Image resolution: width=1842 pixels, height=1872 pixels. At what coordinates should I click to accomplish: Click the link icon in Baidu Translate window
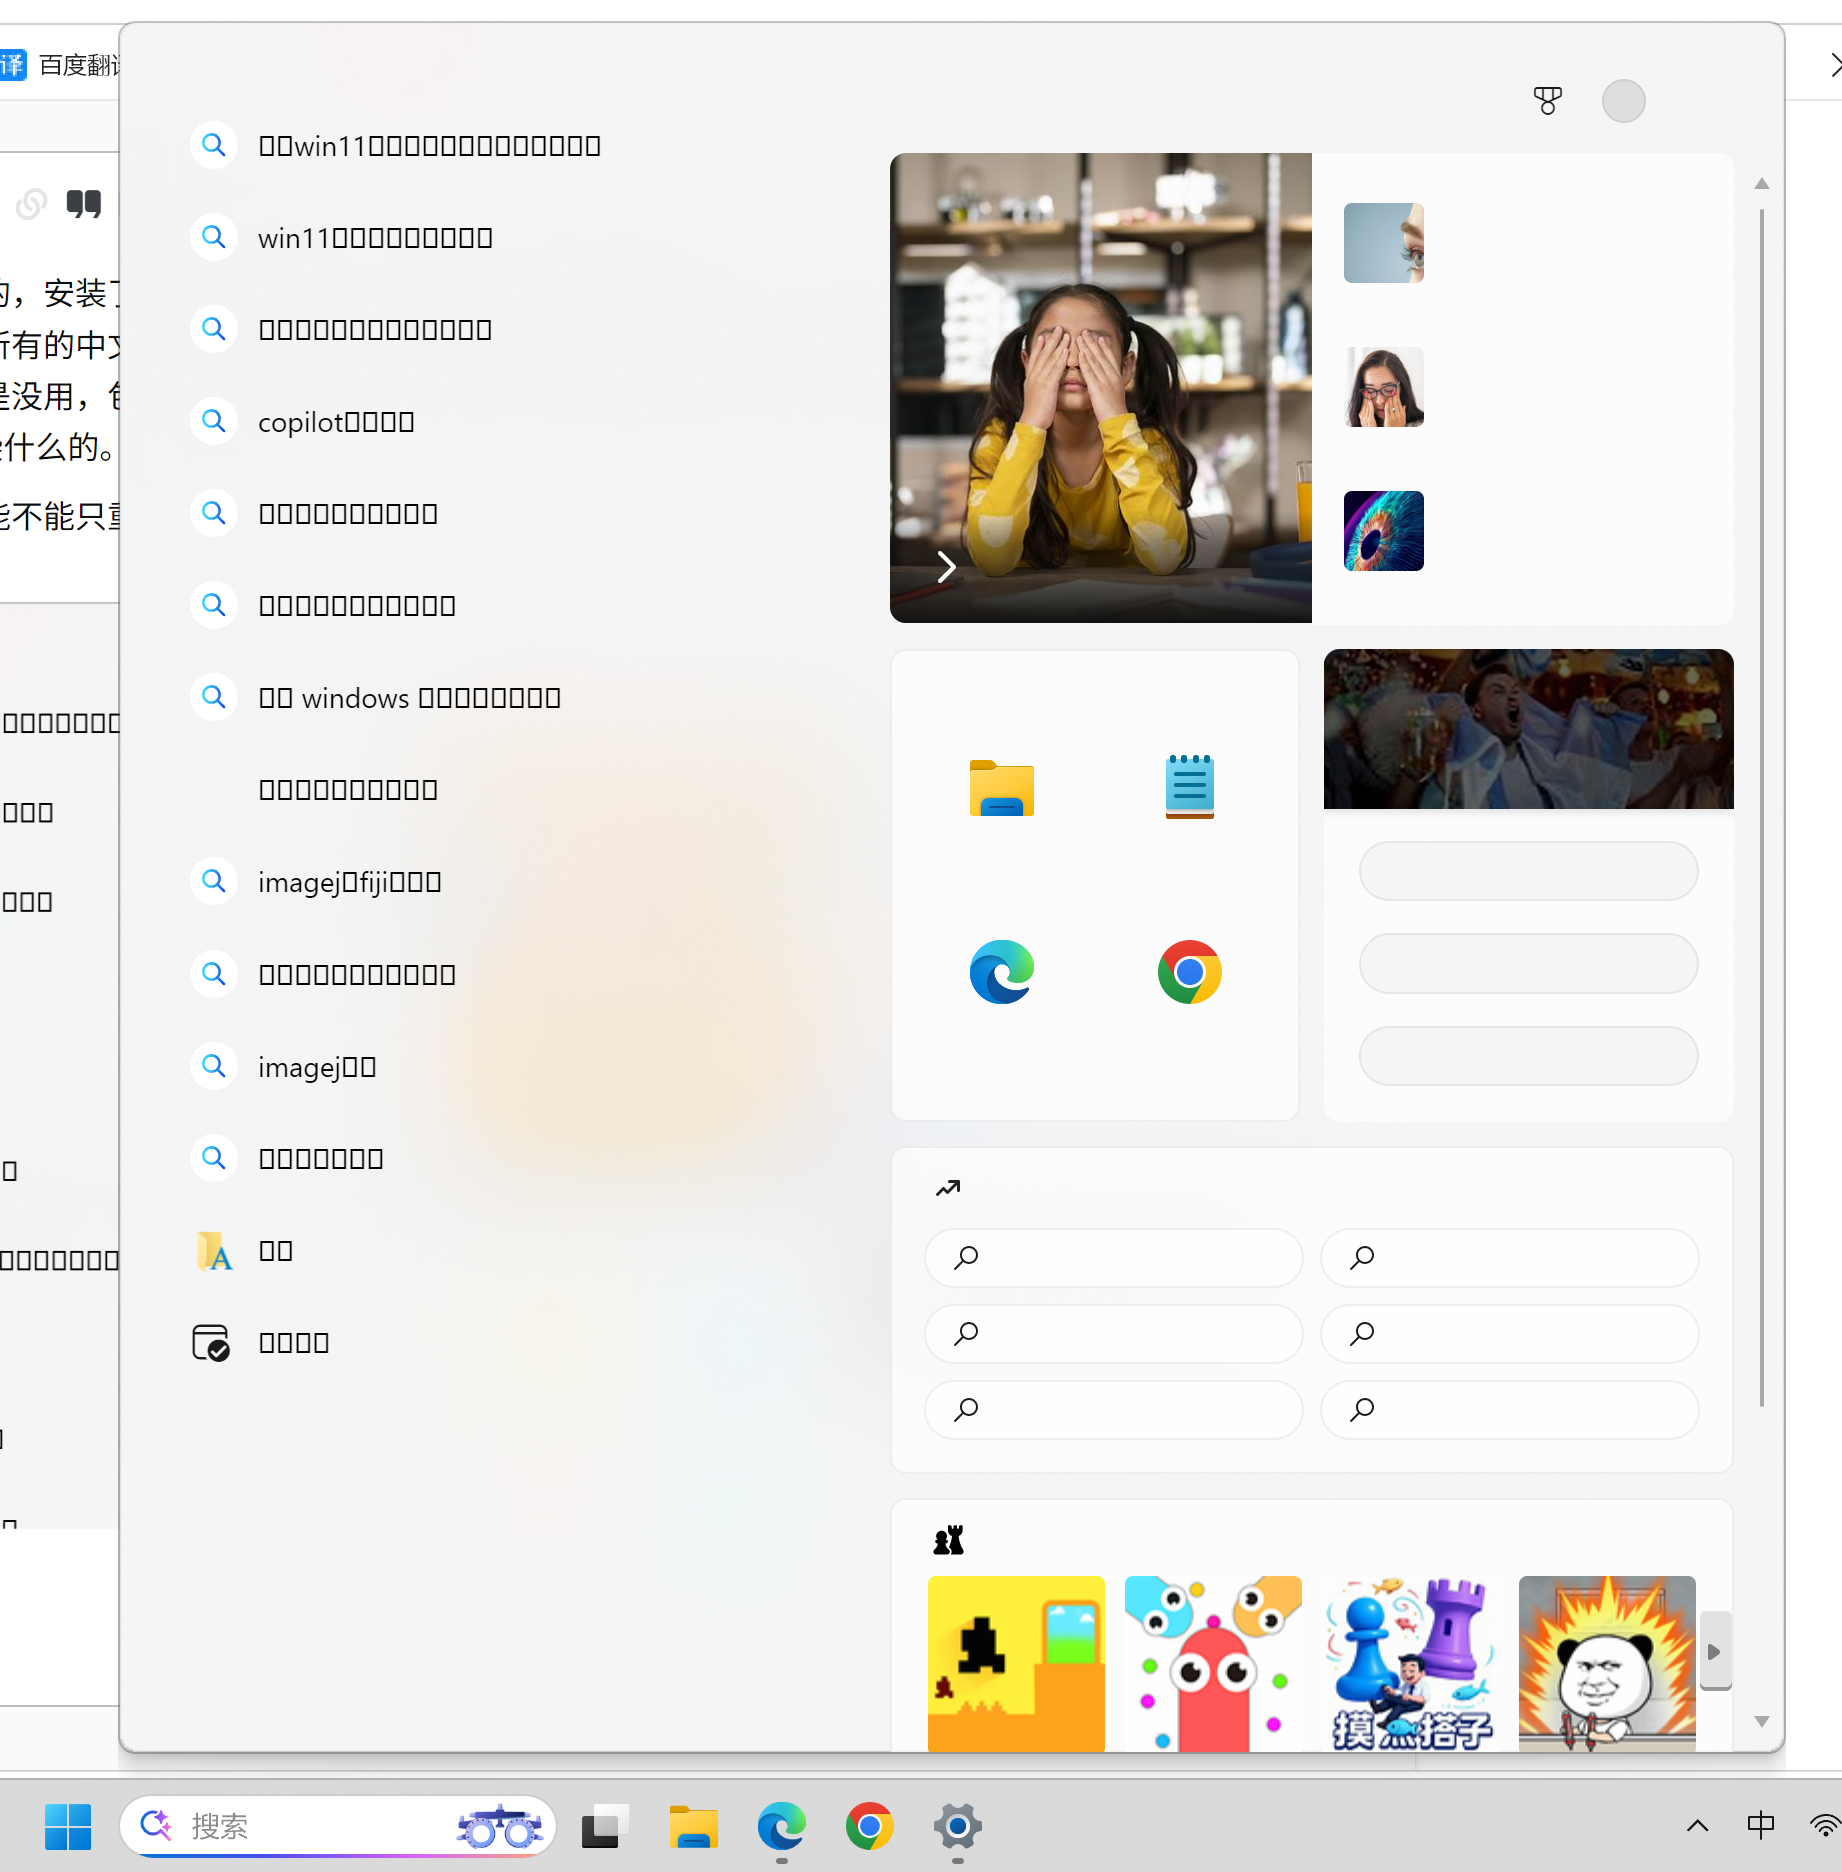tap(31, 204)
